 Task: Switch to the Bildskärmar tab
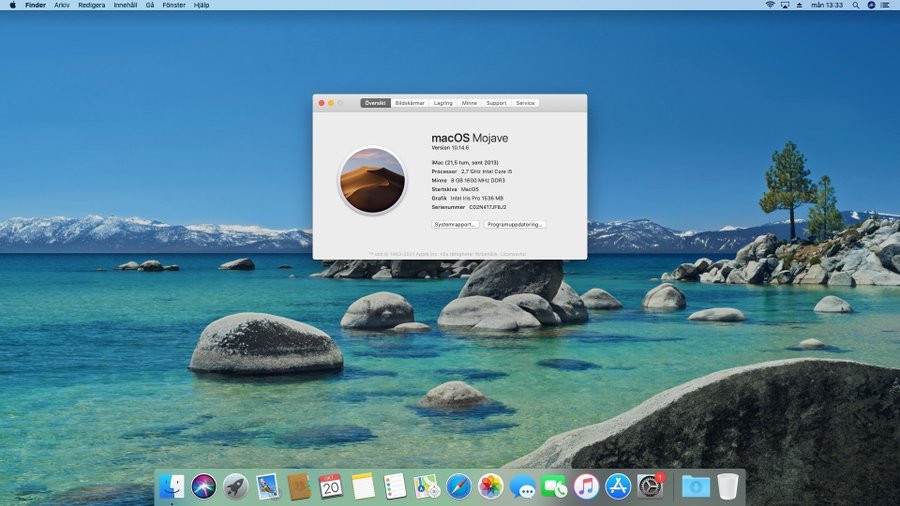click(x=410, y=103)
